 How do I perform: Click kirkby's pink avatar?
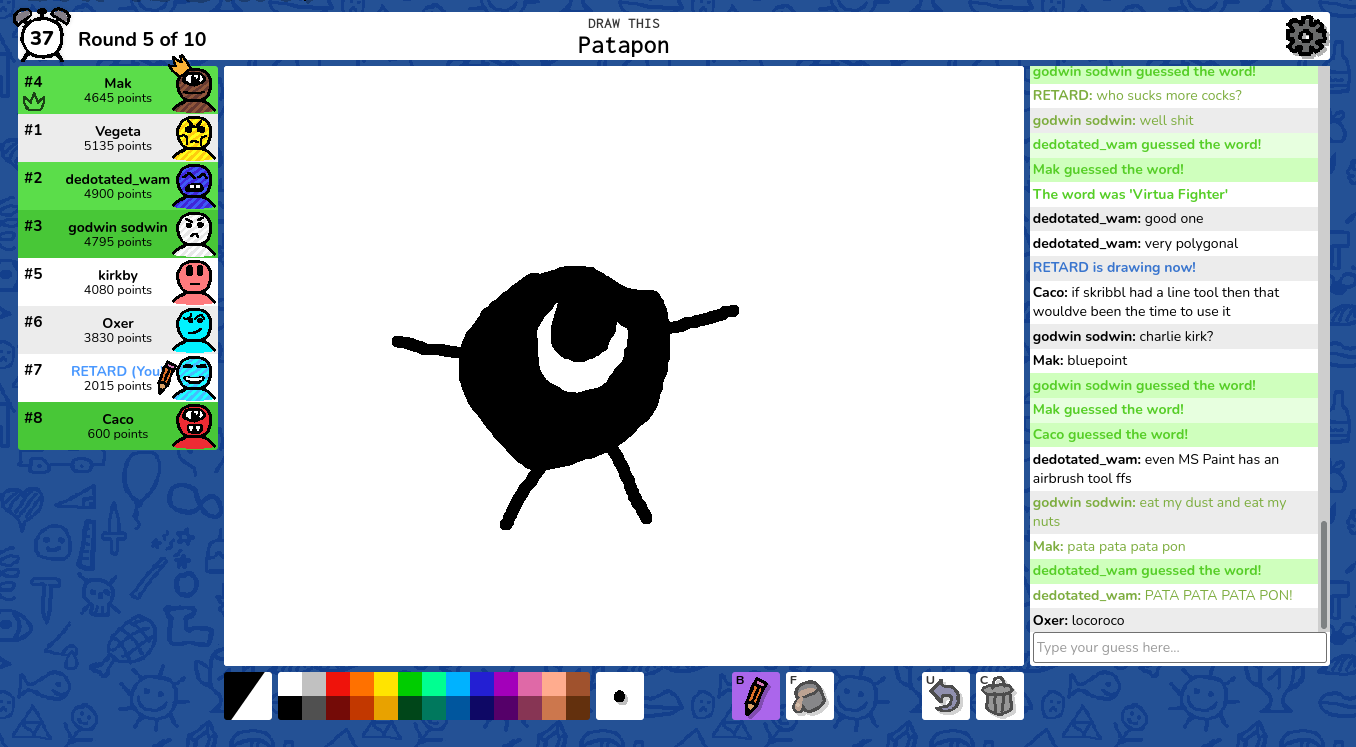point(194,282)
